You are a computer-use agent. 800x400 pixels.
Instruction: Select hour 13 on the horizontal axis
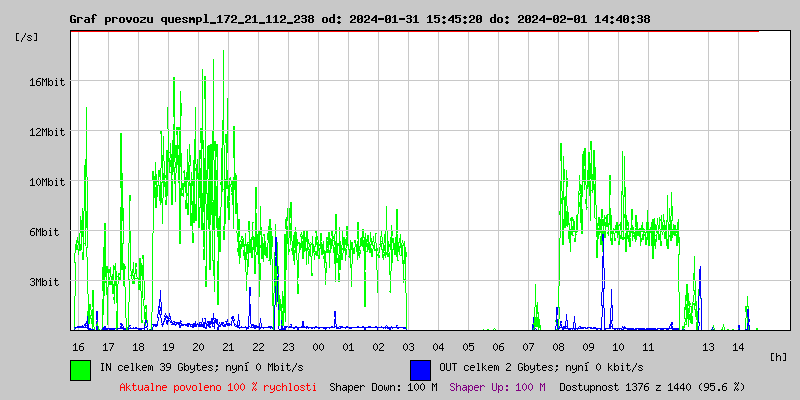[x=708, y=346]
